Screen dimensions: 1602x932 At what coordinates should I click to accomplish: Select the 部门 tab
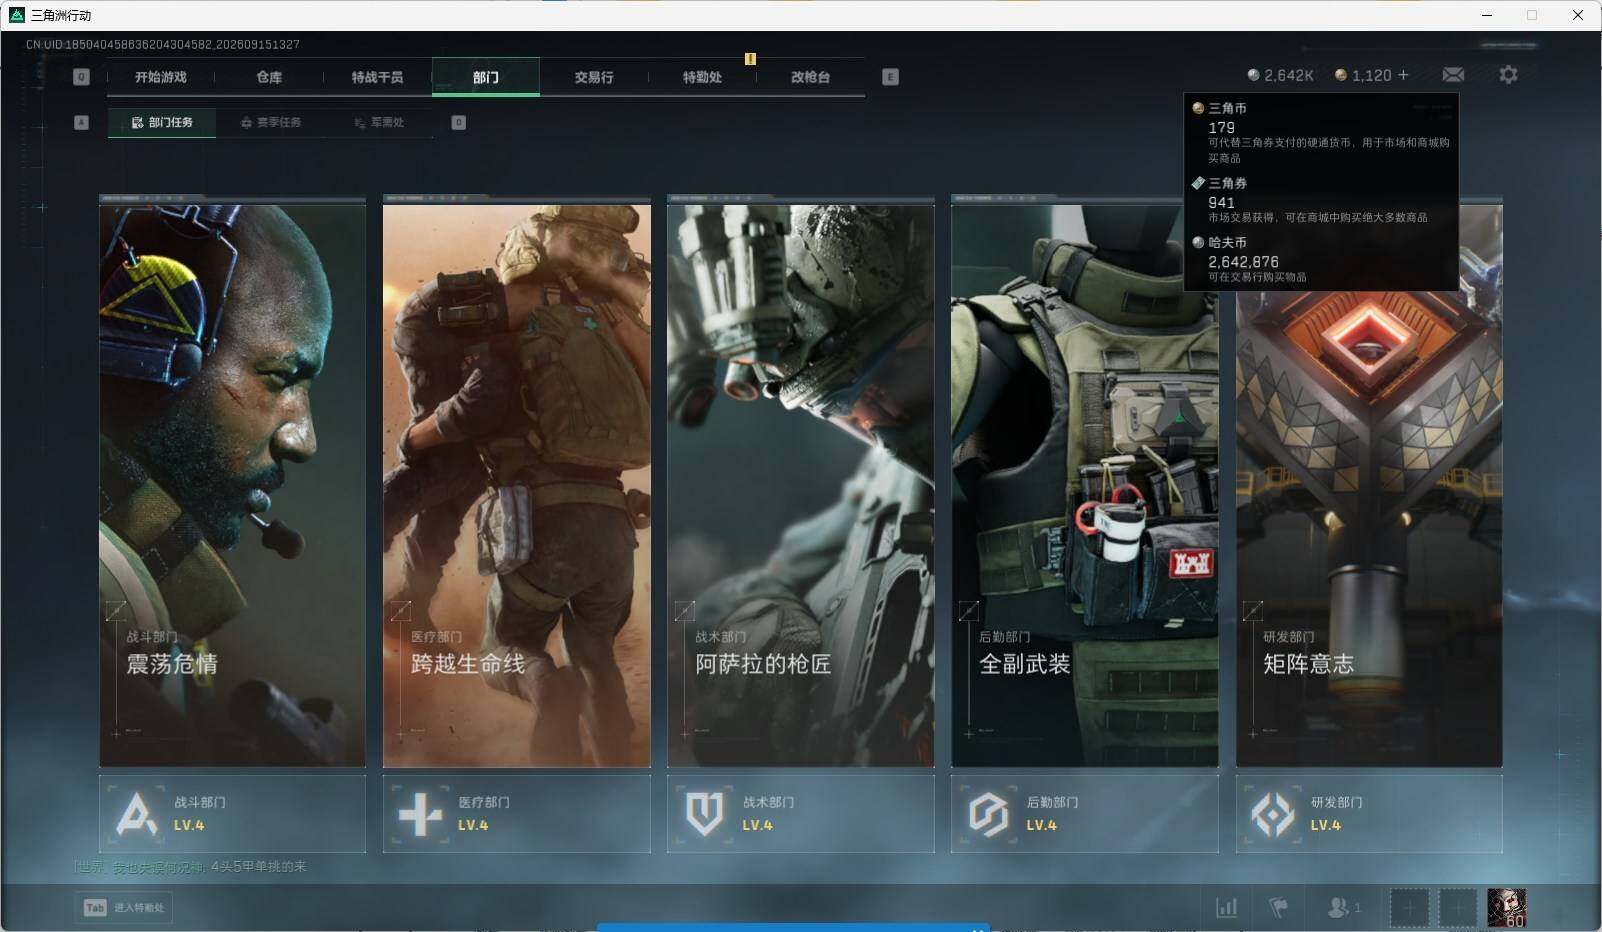[486, 77]
